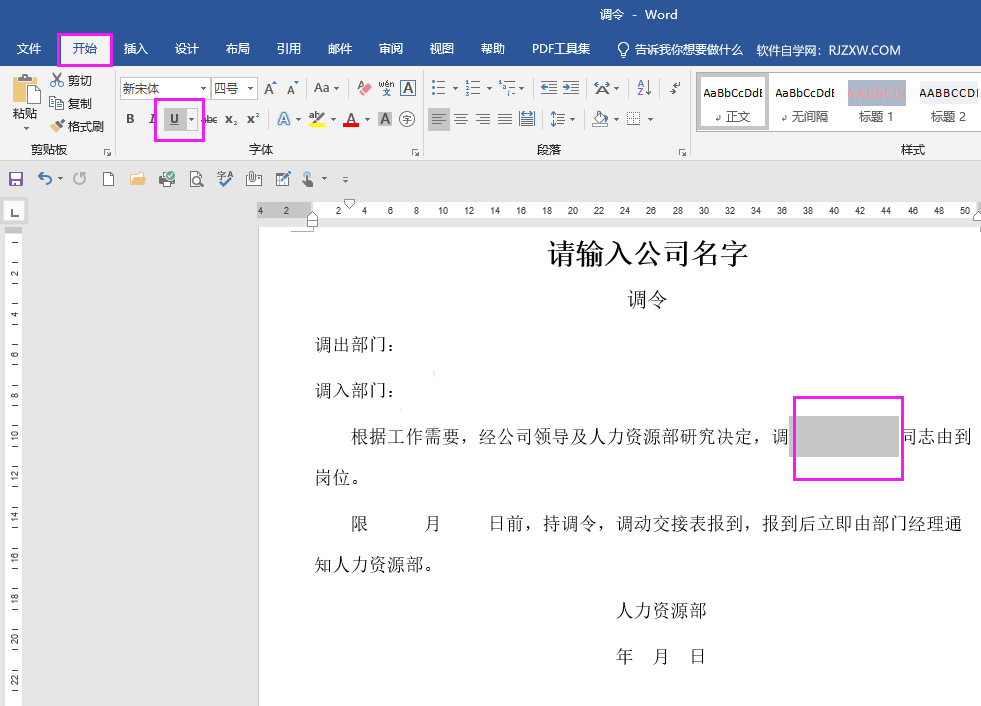
Task: Center-align the paragraph text
Action: (461, 120)
